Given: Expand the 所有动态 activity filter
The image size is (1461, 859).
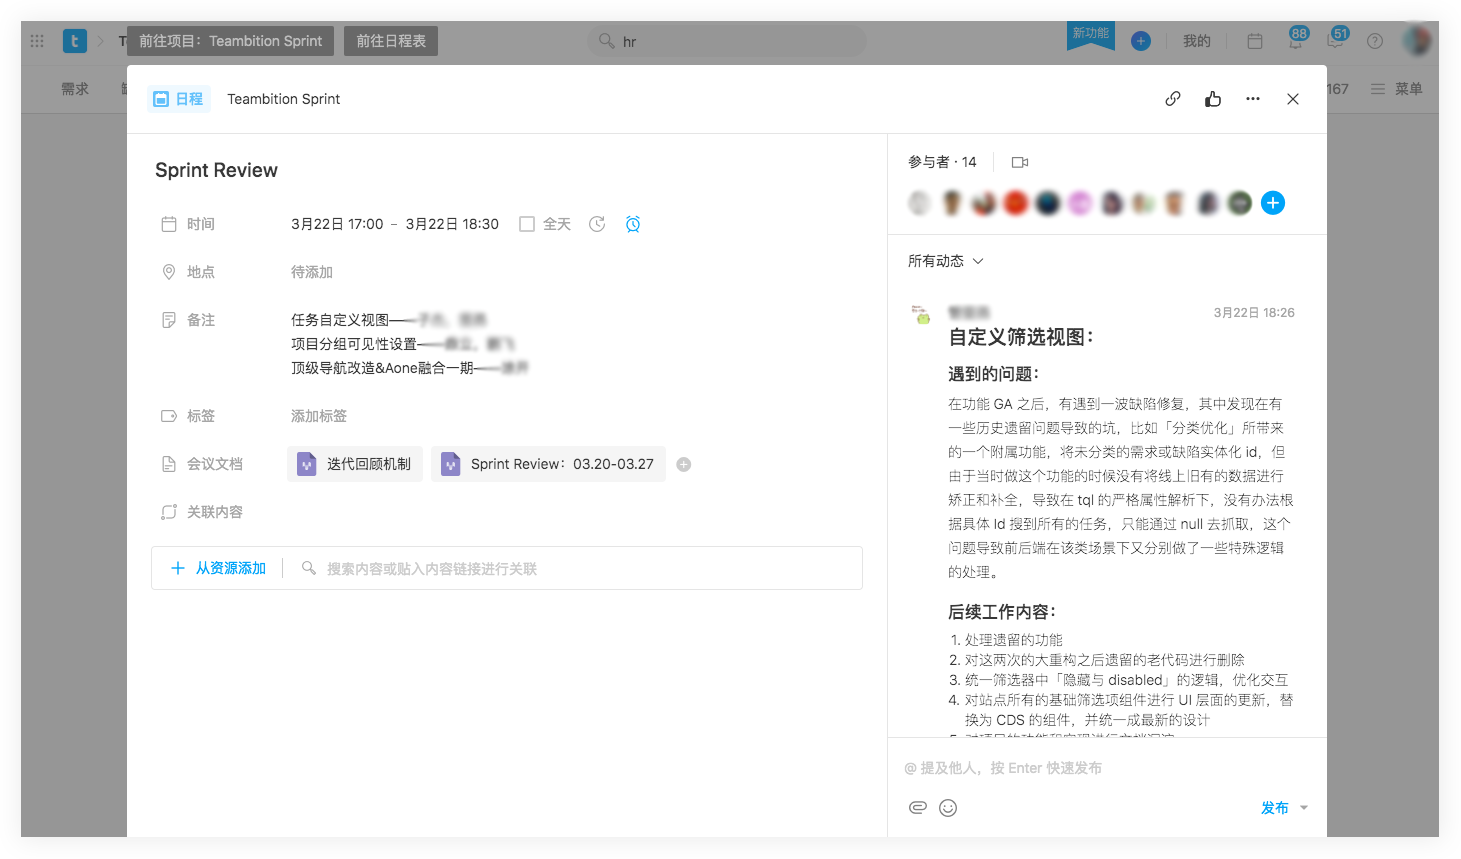Looking at the screenshot, I should [946, 261].
